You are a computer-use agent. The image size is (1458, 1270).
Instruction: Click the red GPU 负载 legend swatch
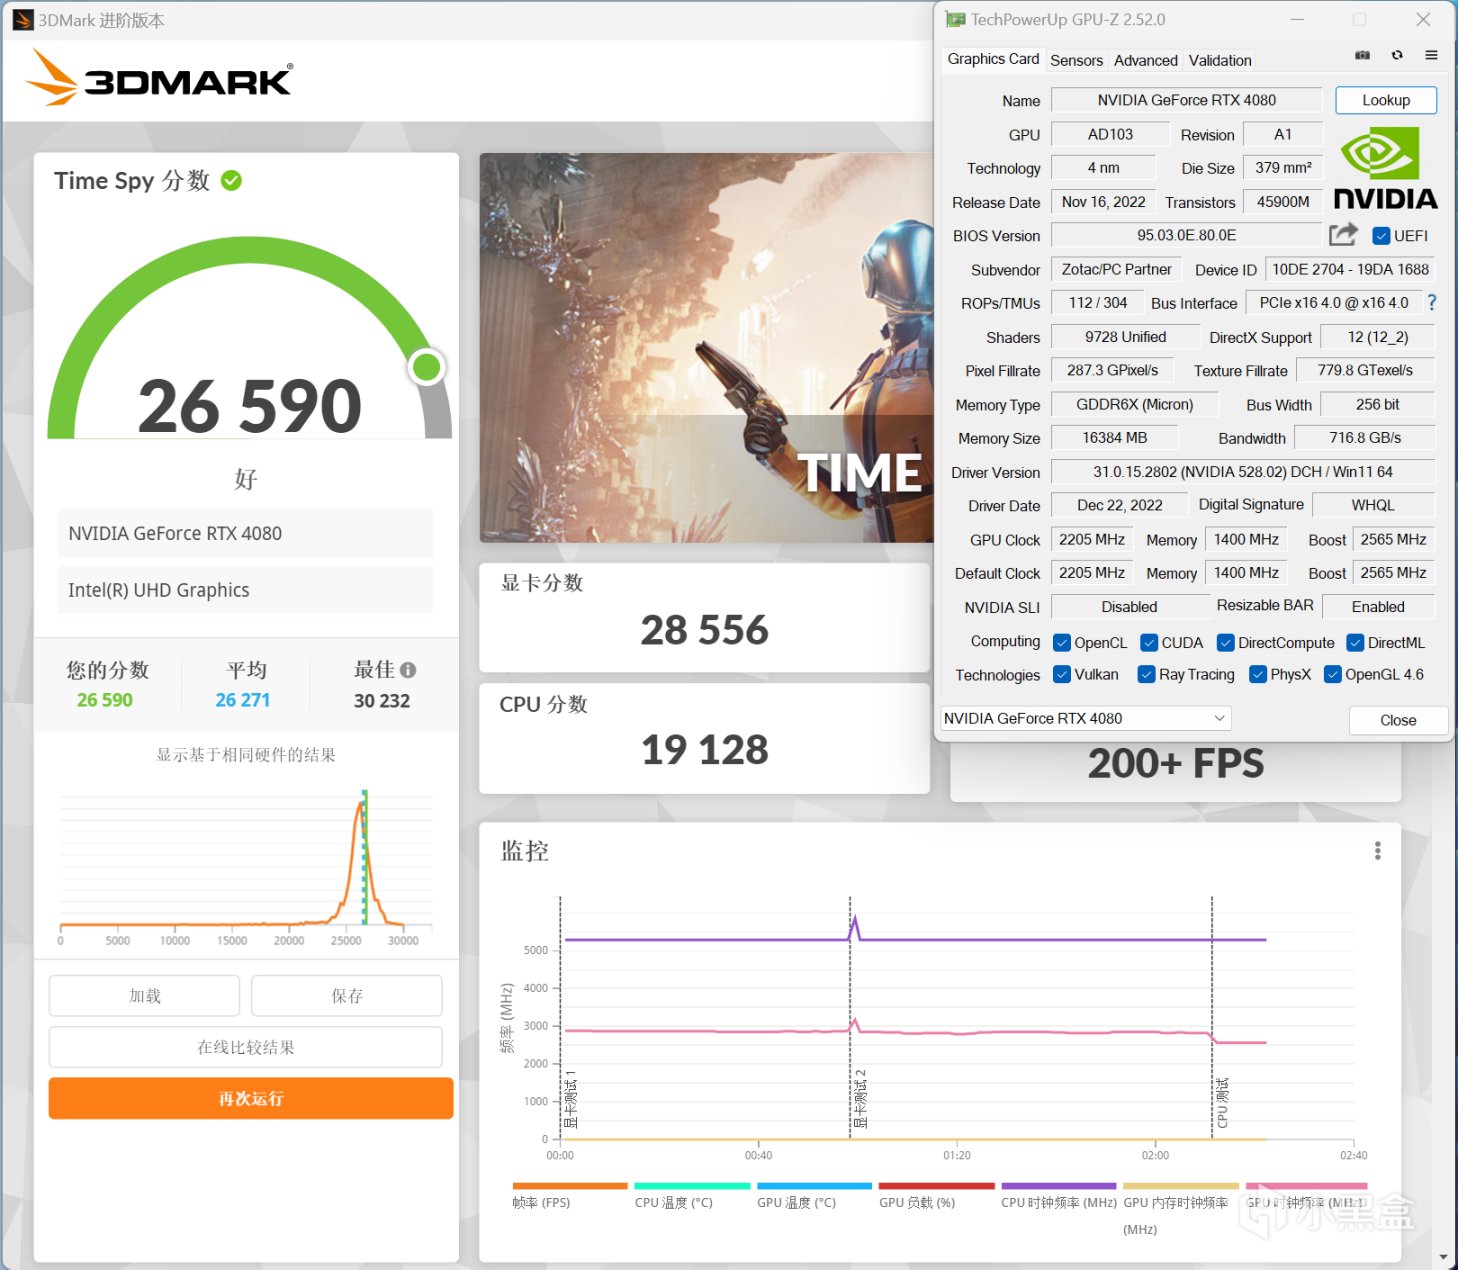tap(937, 1186)
